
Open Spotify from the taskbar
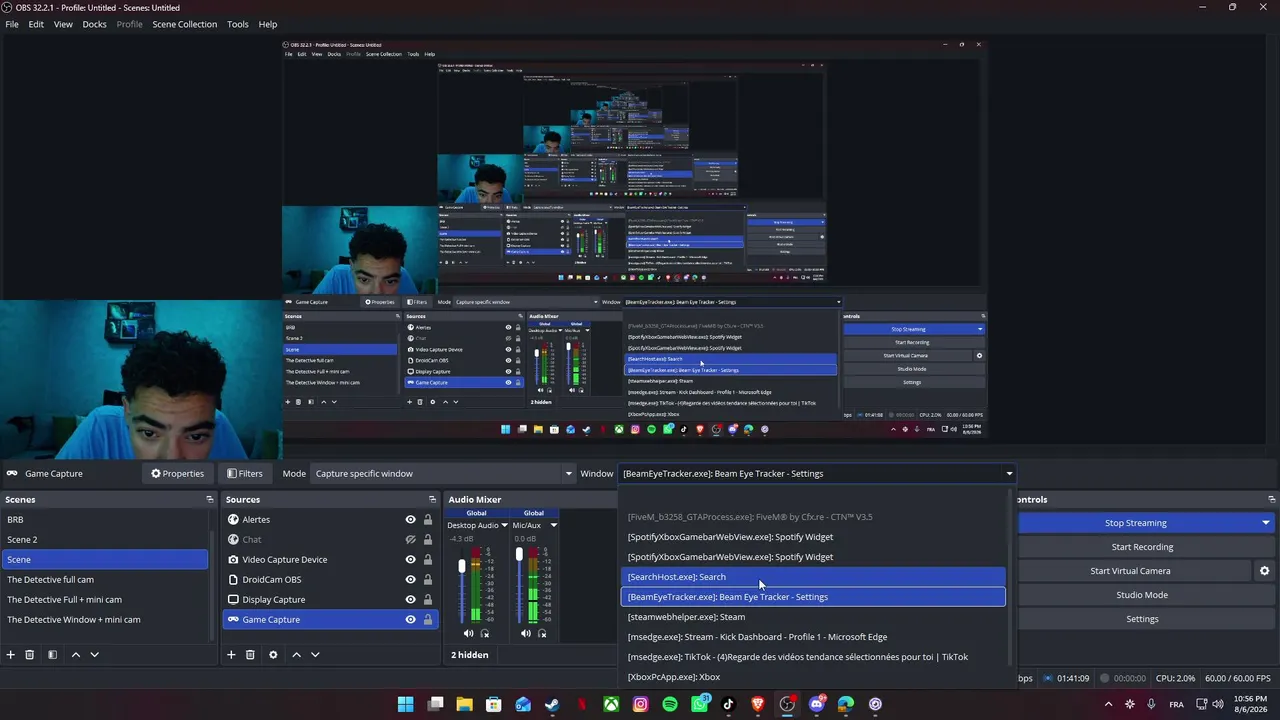coord(670,704)
